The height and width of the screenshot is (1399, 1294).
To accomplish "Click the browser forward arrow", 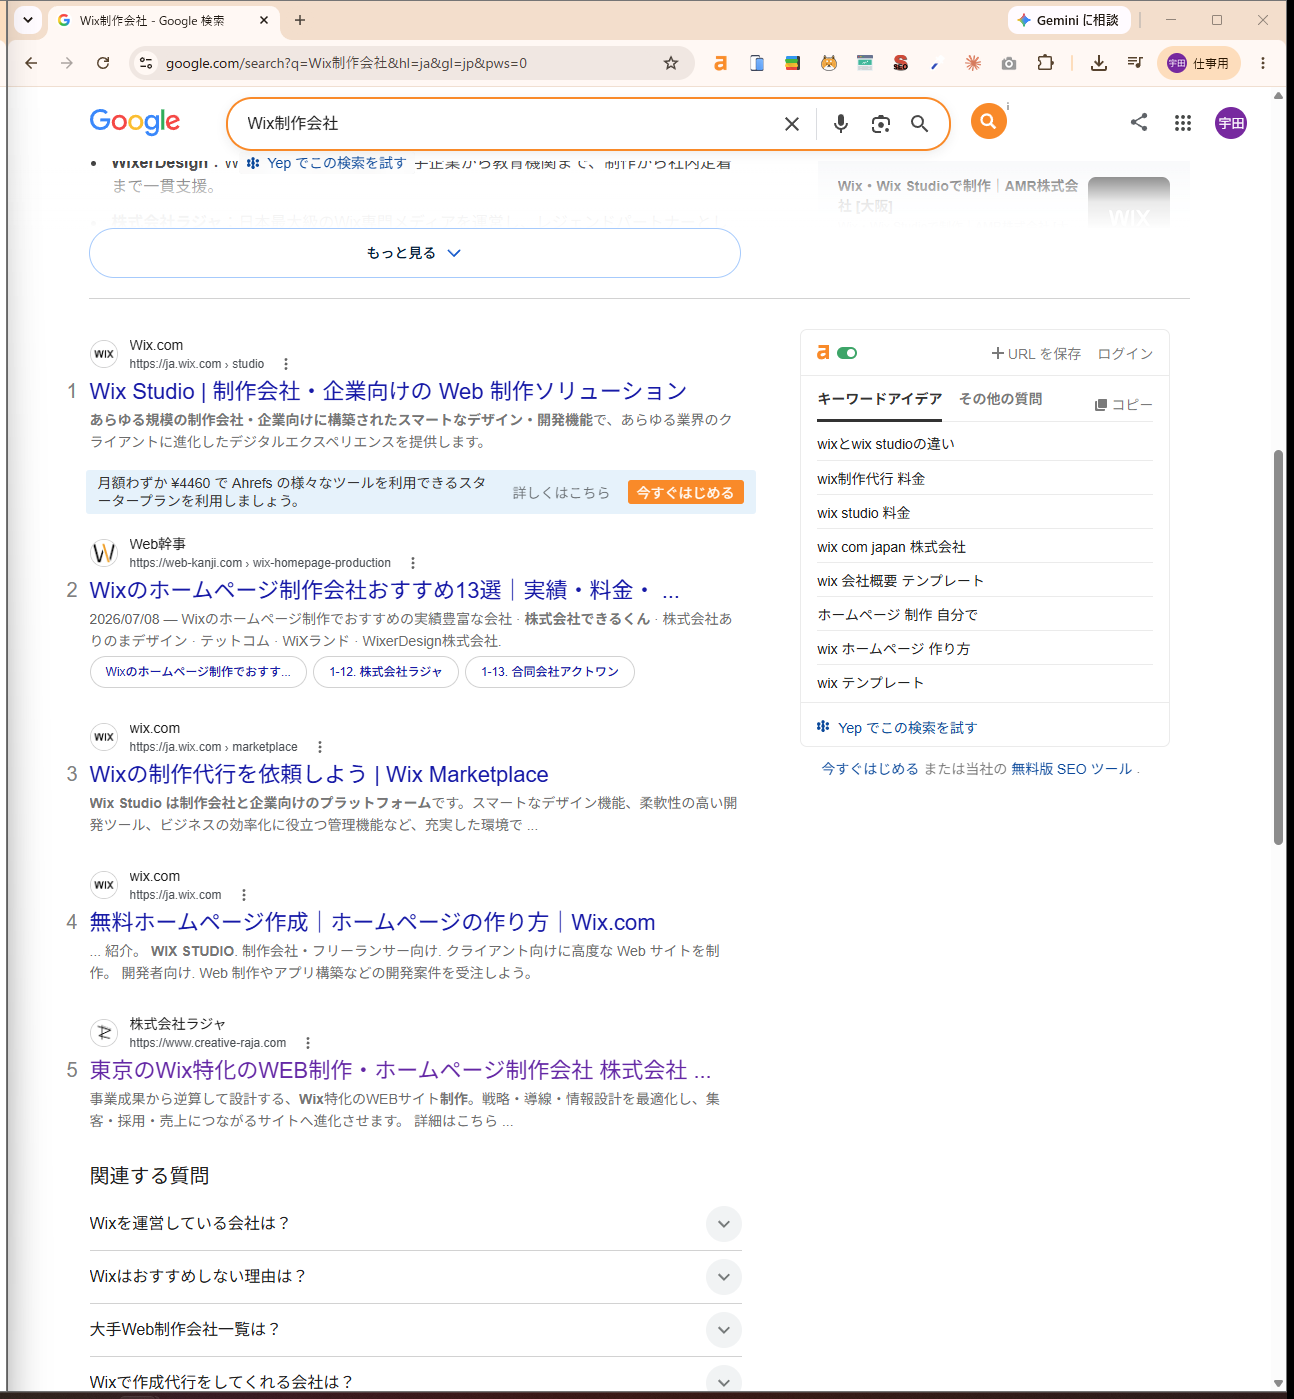I will [67, 63].
